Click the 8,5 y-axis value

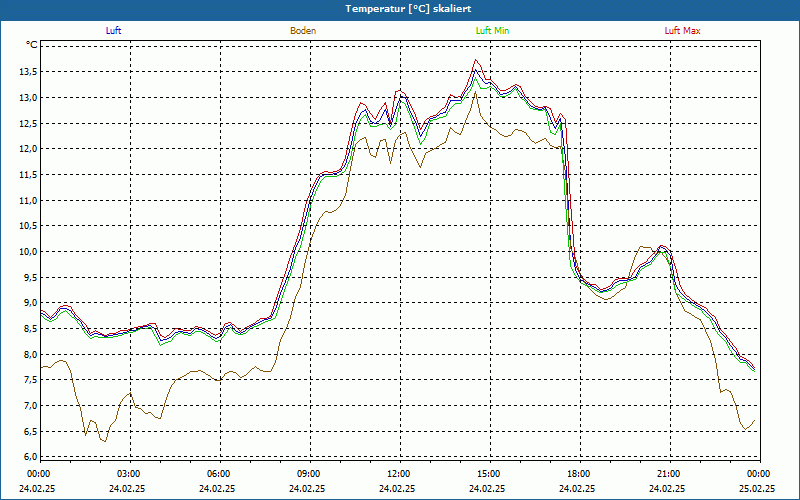pyautogui.click(x=31, y=329)
